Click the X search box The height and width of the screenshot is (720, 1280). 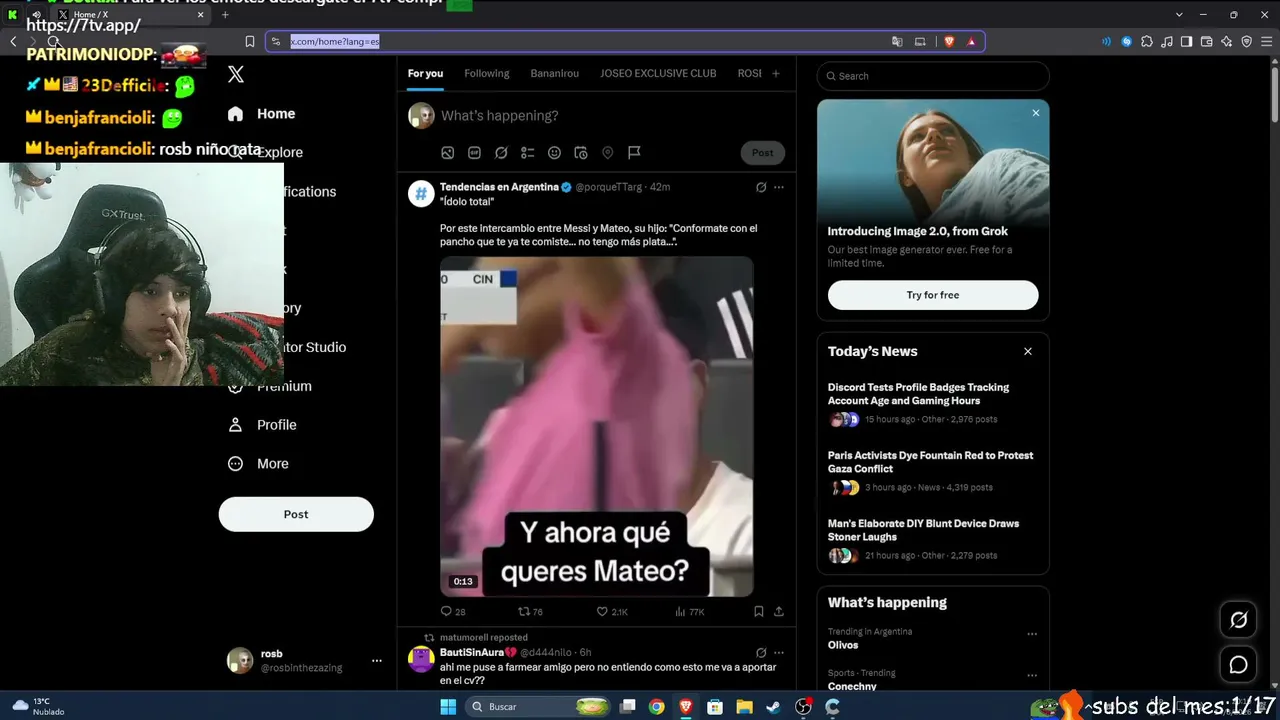pyautogui.click(x=933, y=76)
